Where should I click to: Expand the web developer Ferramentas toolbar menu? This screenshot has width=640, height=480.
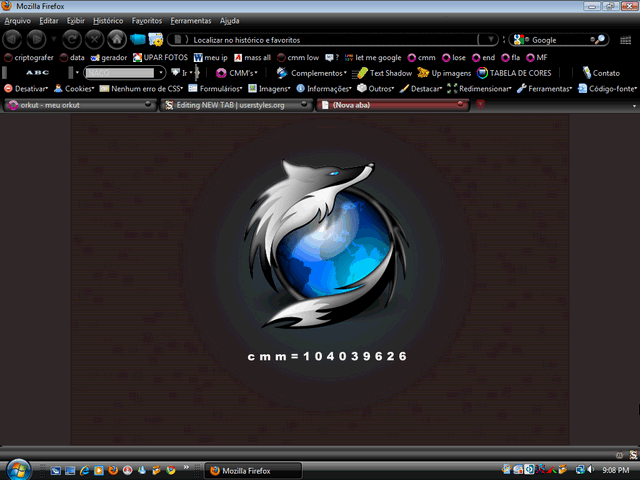coord(544,89)
